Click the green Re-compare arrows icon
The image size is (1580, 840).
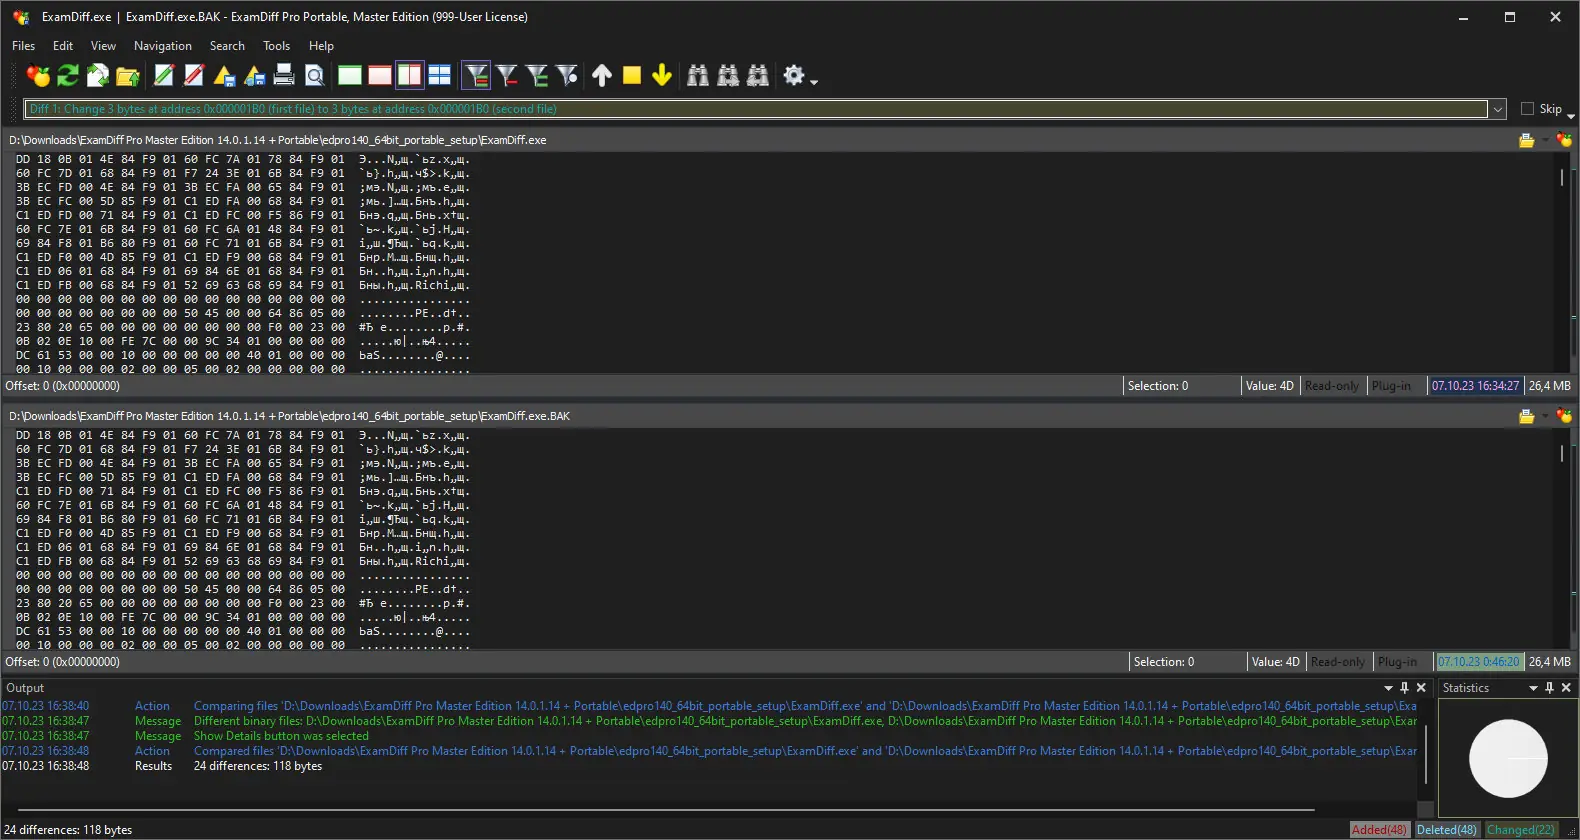68,76
